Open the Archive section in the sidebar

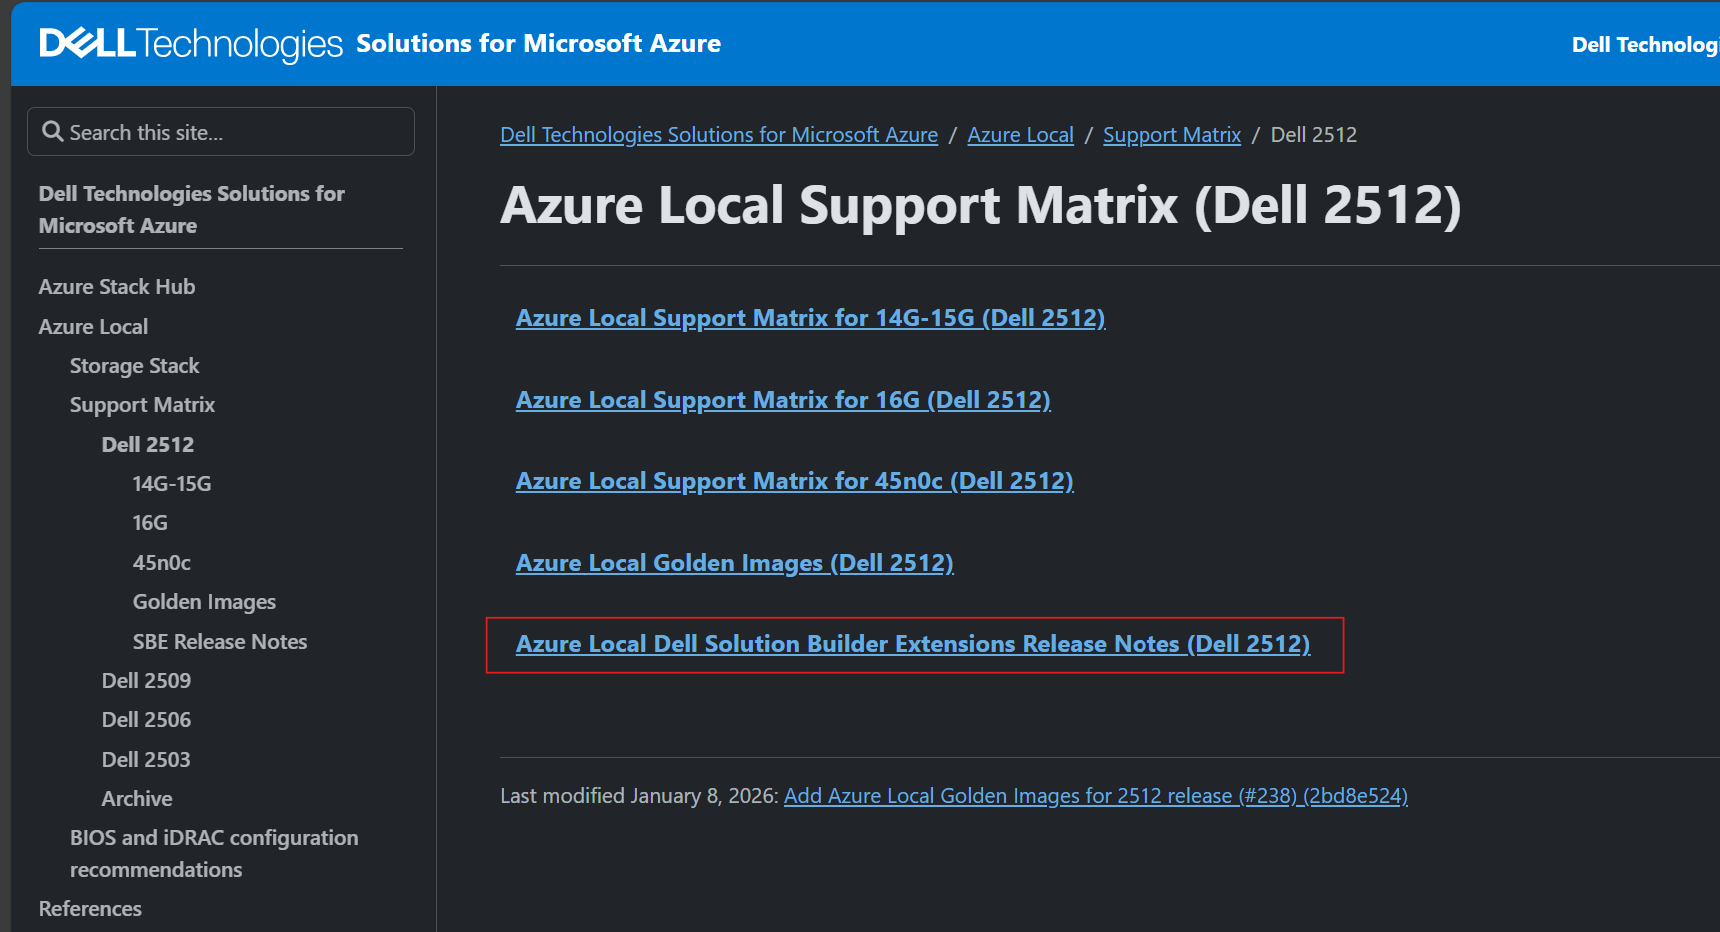point(136,798)
